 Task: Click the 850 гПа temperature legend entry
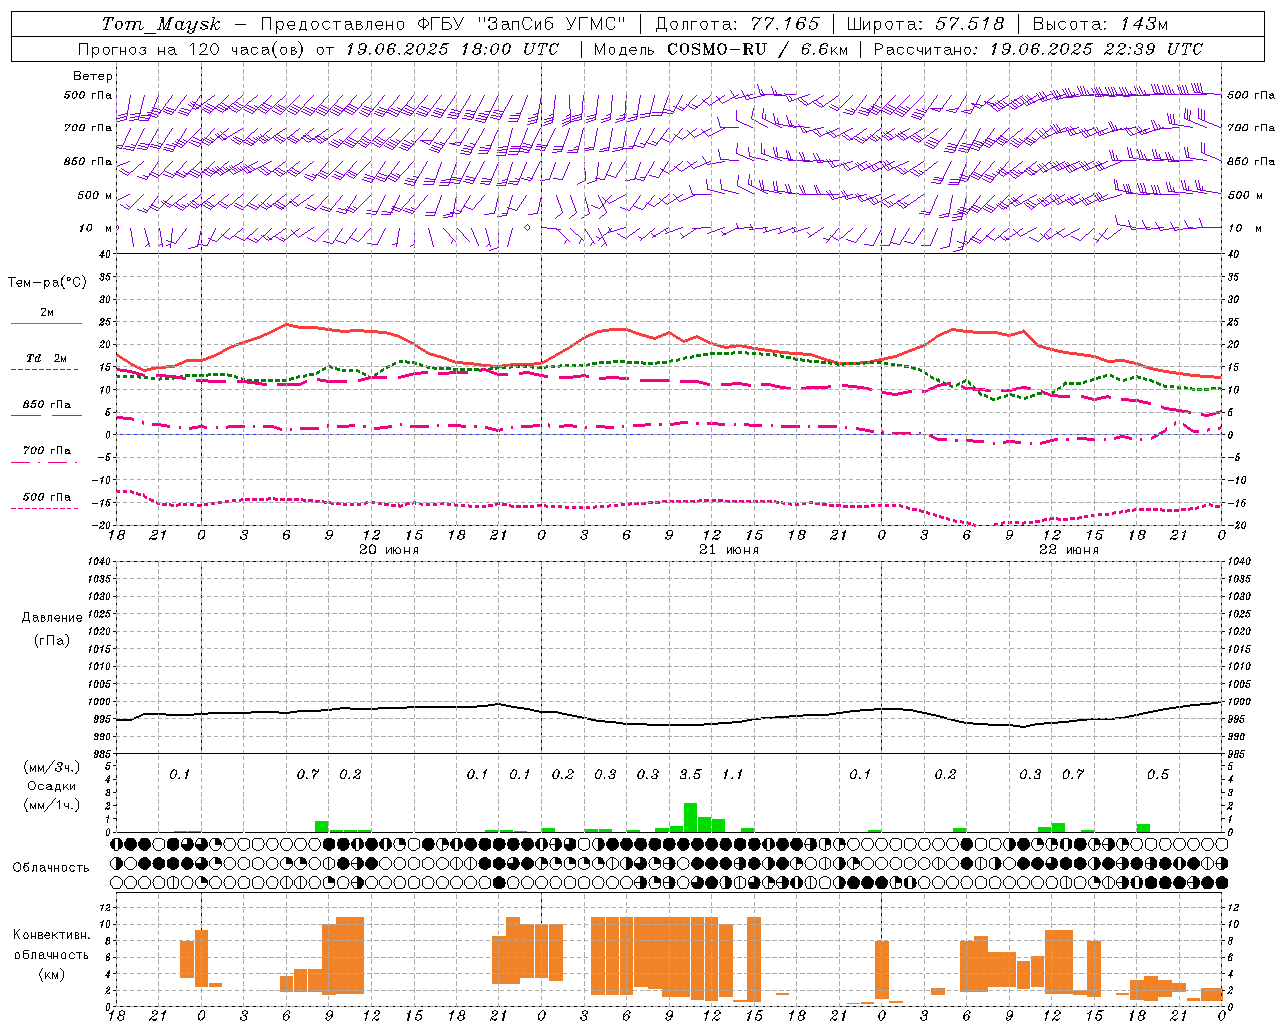[x=46, y=405]
